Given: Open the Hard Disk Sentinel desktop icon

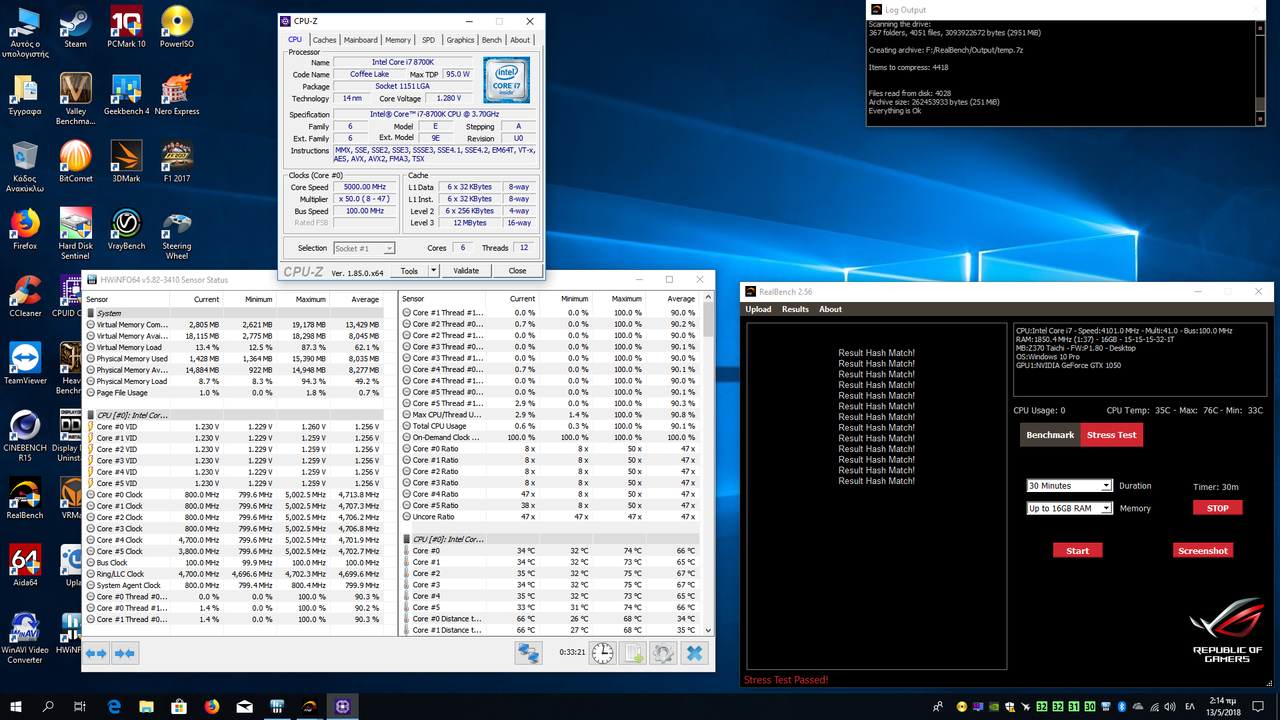Looking at the screenshot, I should (x=75, y=233).
